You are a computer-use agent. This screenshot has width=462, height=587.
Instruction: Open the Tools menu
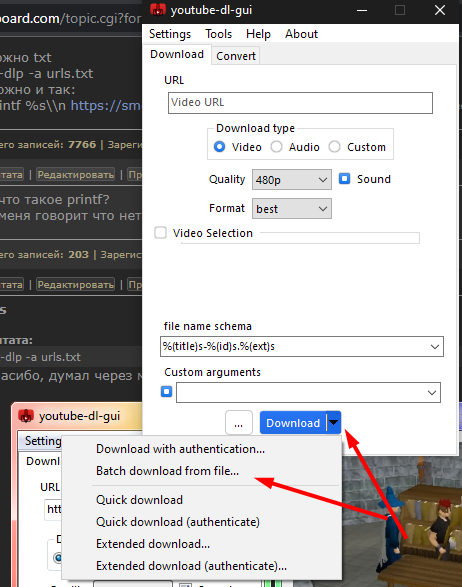[x=219, y=34]
